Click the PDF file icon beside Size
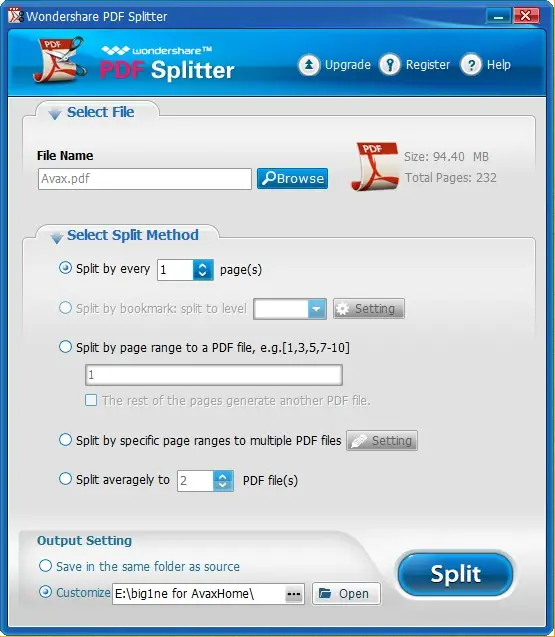The image size is (555, 637). pos(375,166)
